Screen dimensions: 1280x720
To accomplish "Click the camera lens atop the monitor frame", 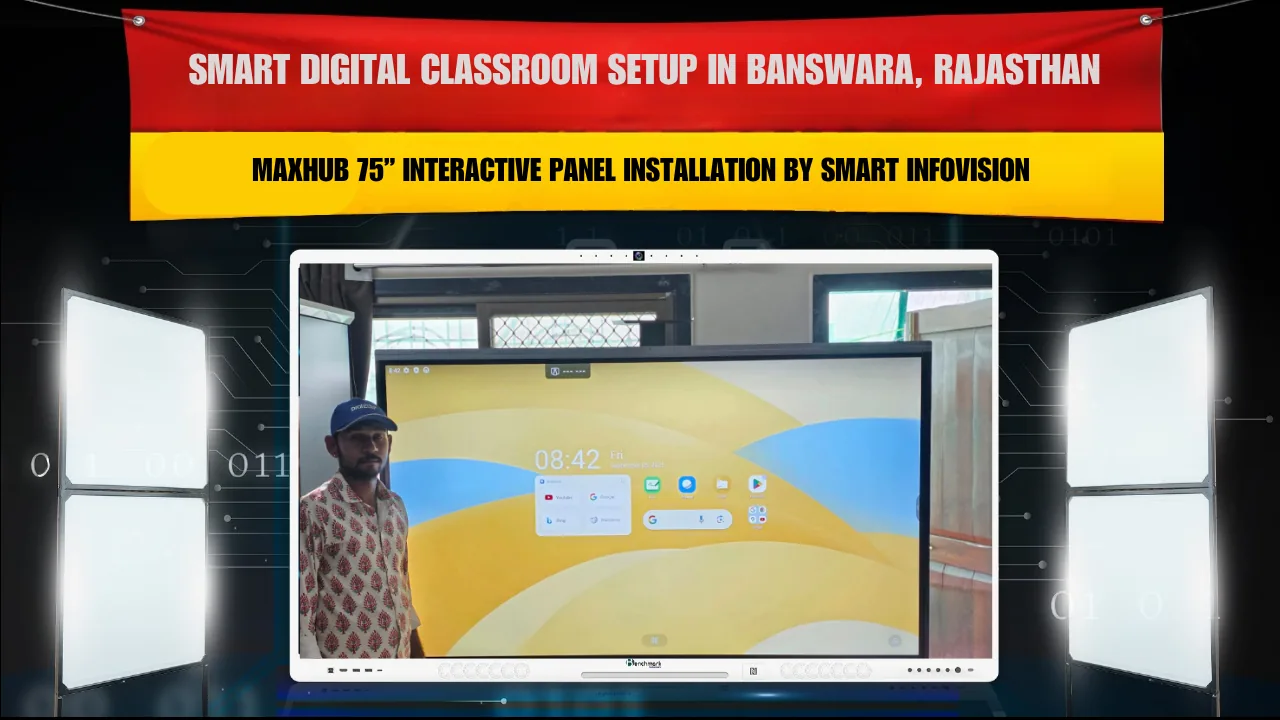I will tap(639, 256).
